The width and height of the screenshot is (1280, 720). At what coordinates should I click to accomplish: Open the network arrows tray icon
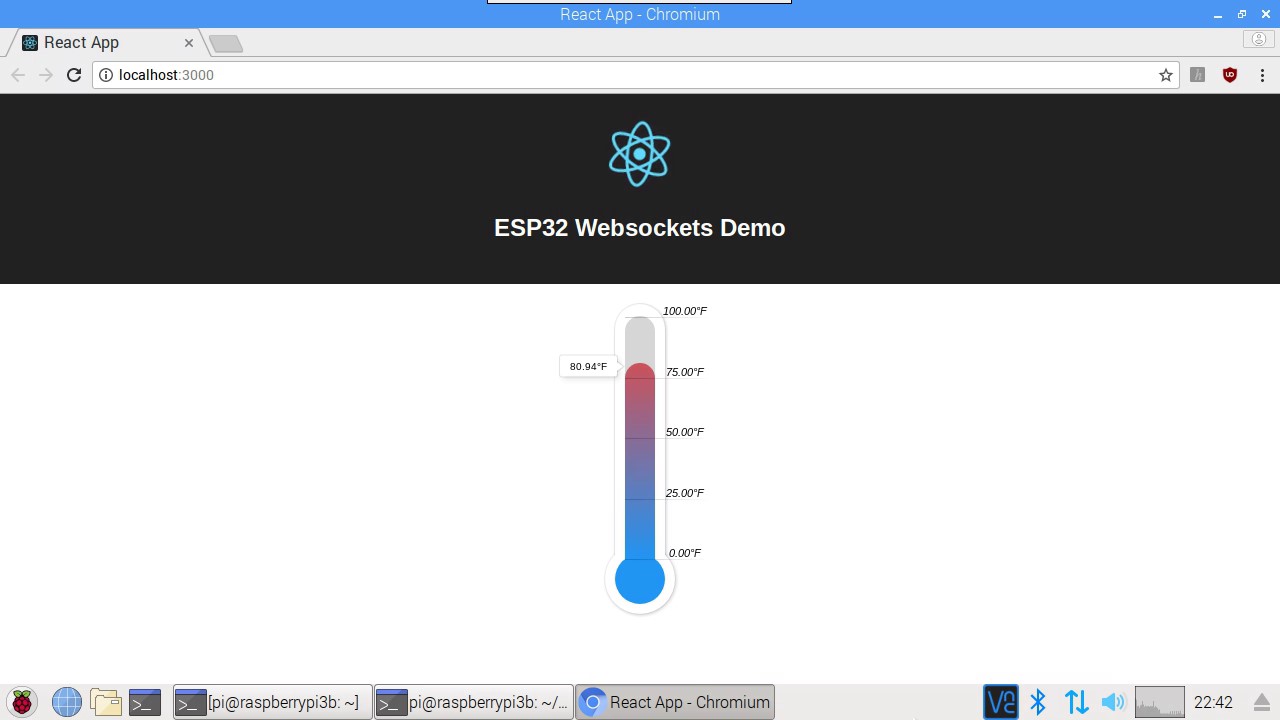tap(1076, 702)
